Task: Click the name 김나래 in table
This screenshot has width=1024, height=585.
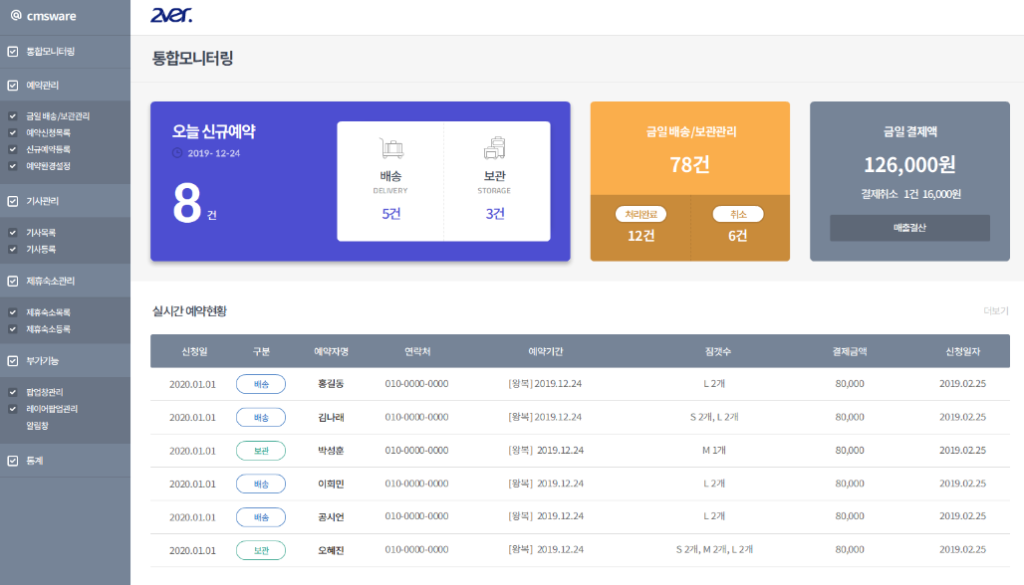Action: (x=331, y=417)
